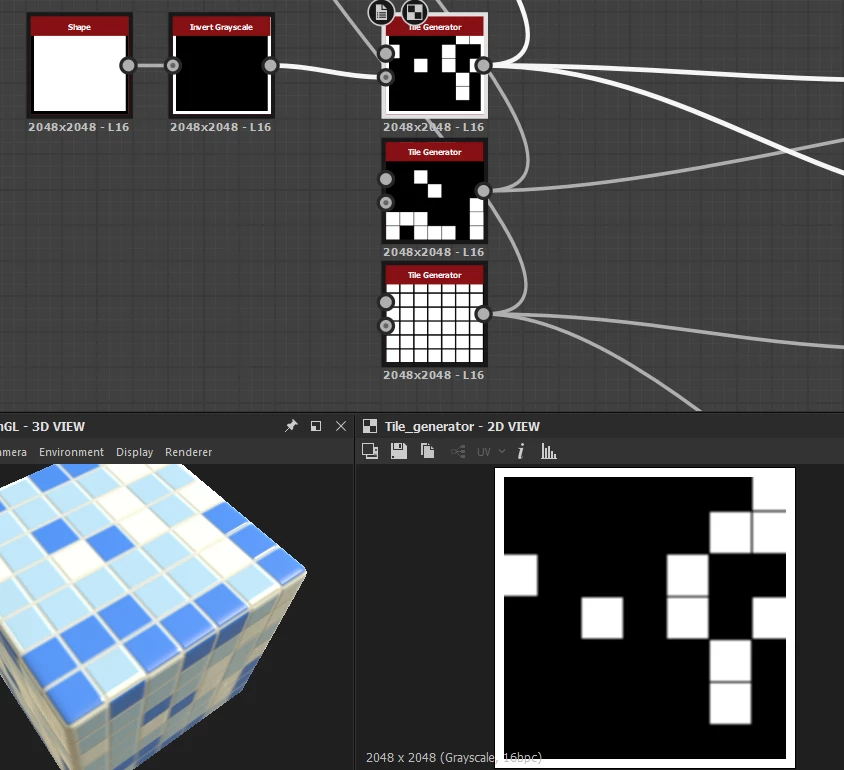
Task: Click 2048x2048 - L16 label under Invert Grayscale
Action: [x=221, y=127]
